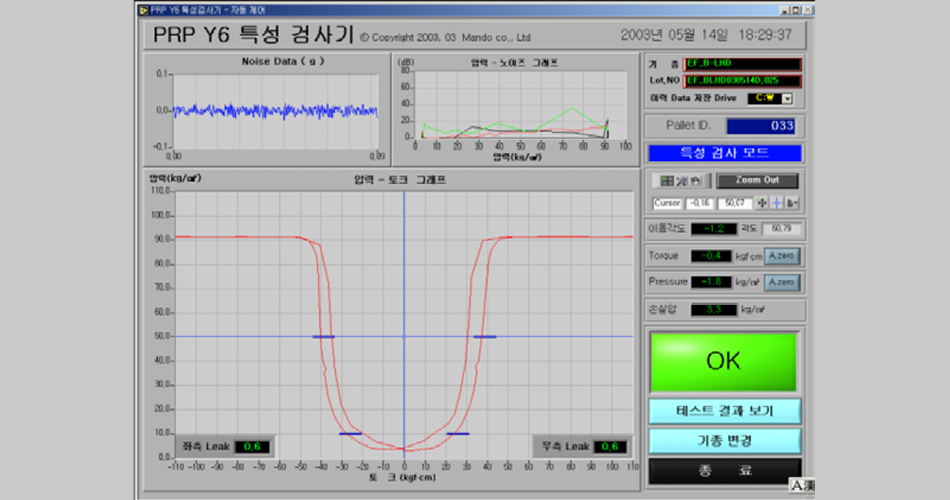Click the 각도 value 60.79

click(781, 229)
